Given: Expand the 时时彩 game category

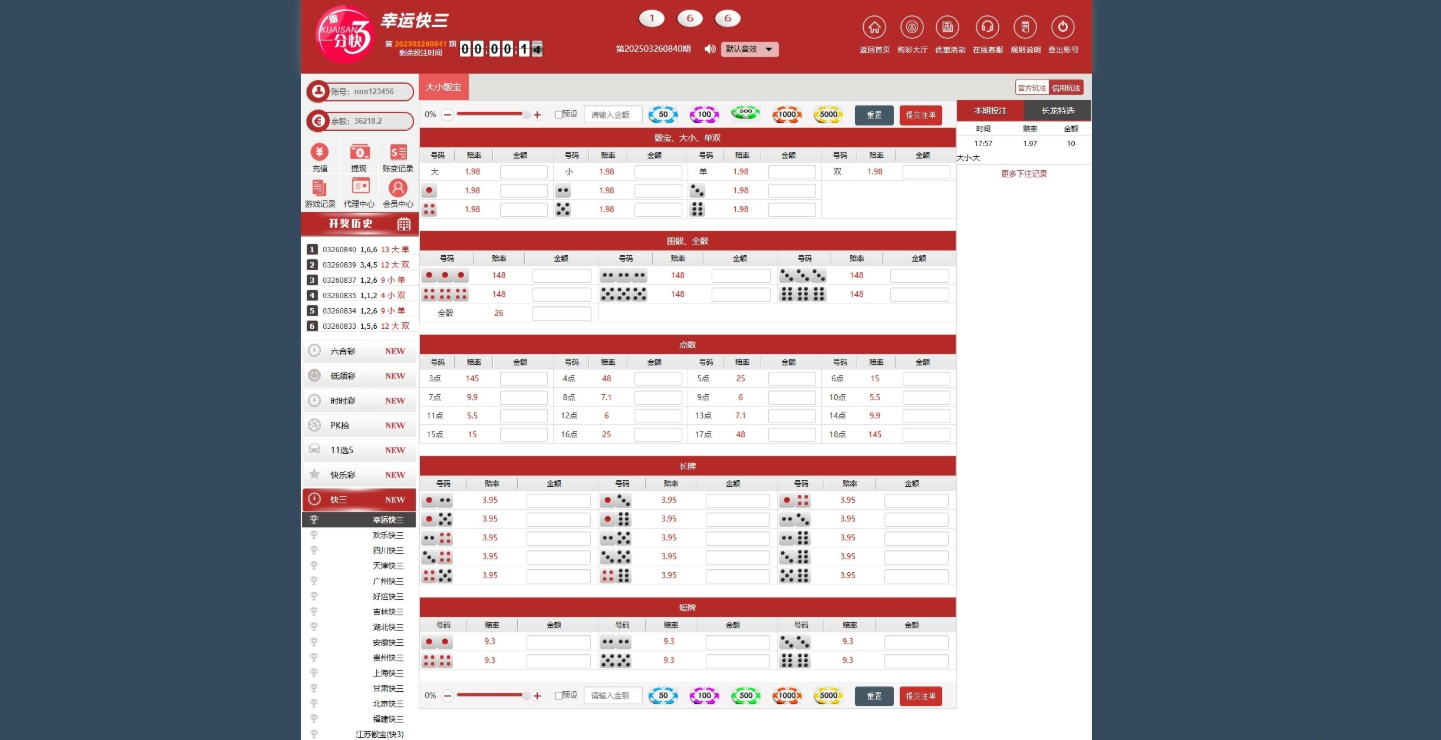Looking at the screenshot, I should [x=359, y=401].
